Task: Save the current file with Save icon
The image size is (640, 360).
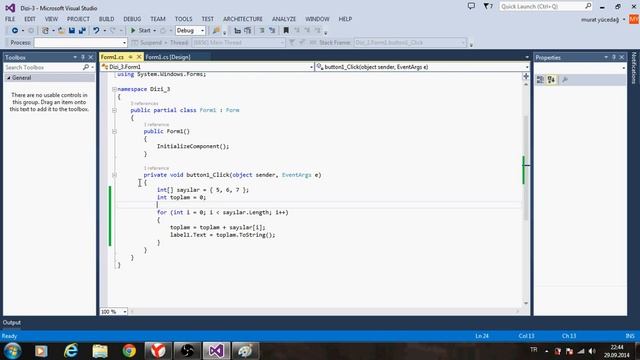Action: coord(72,31)
